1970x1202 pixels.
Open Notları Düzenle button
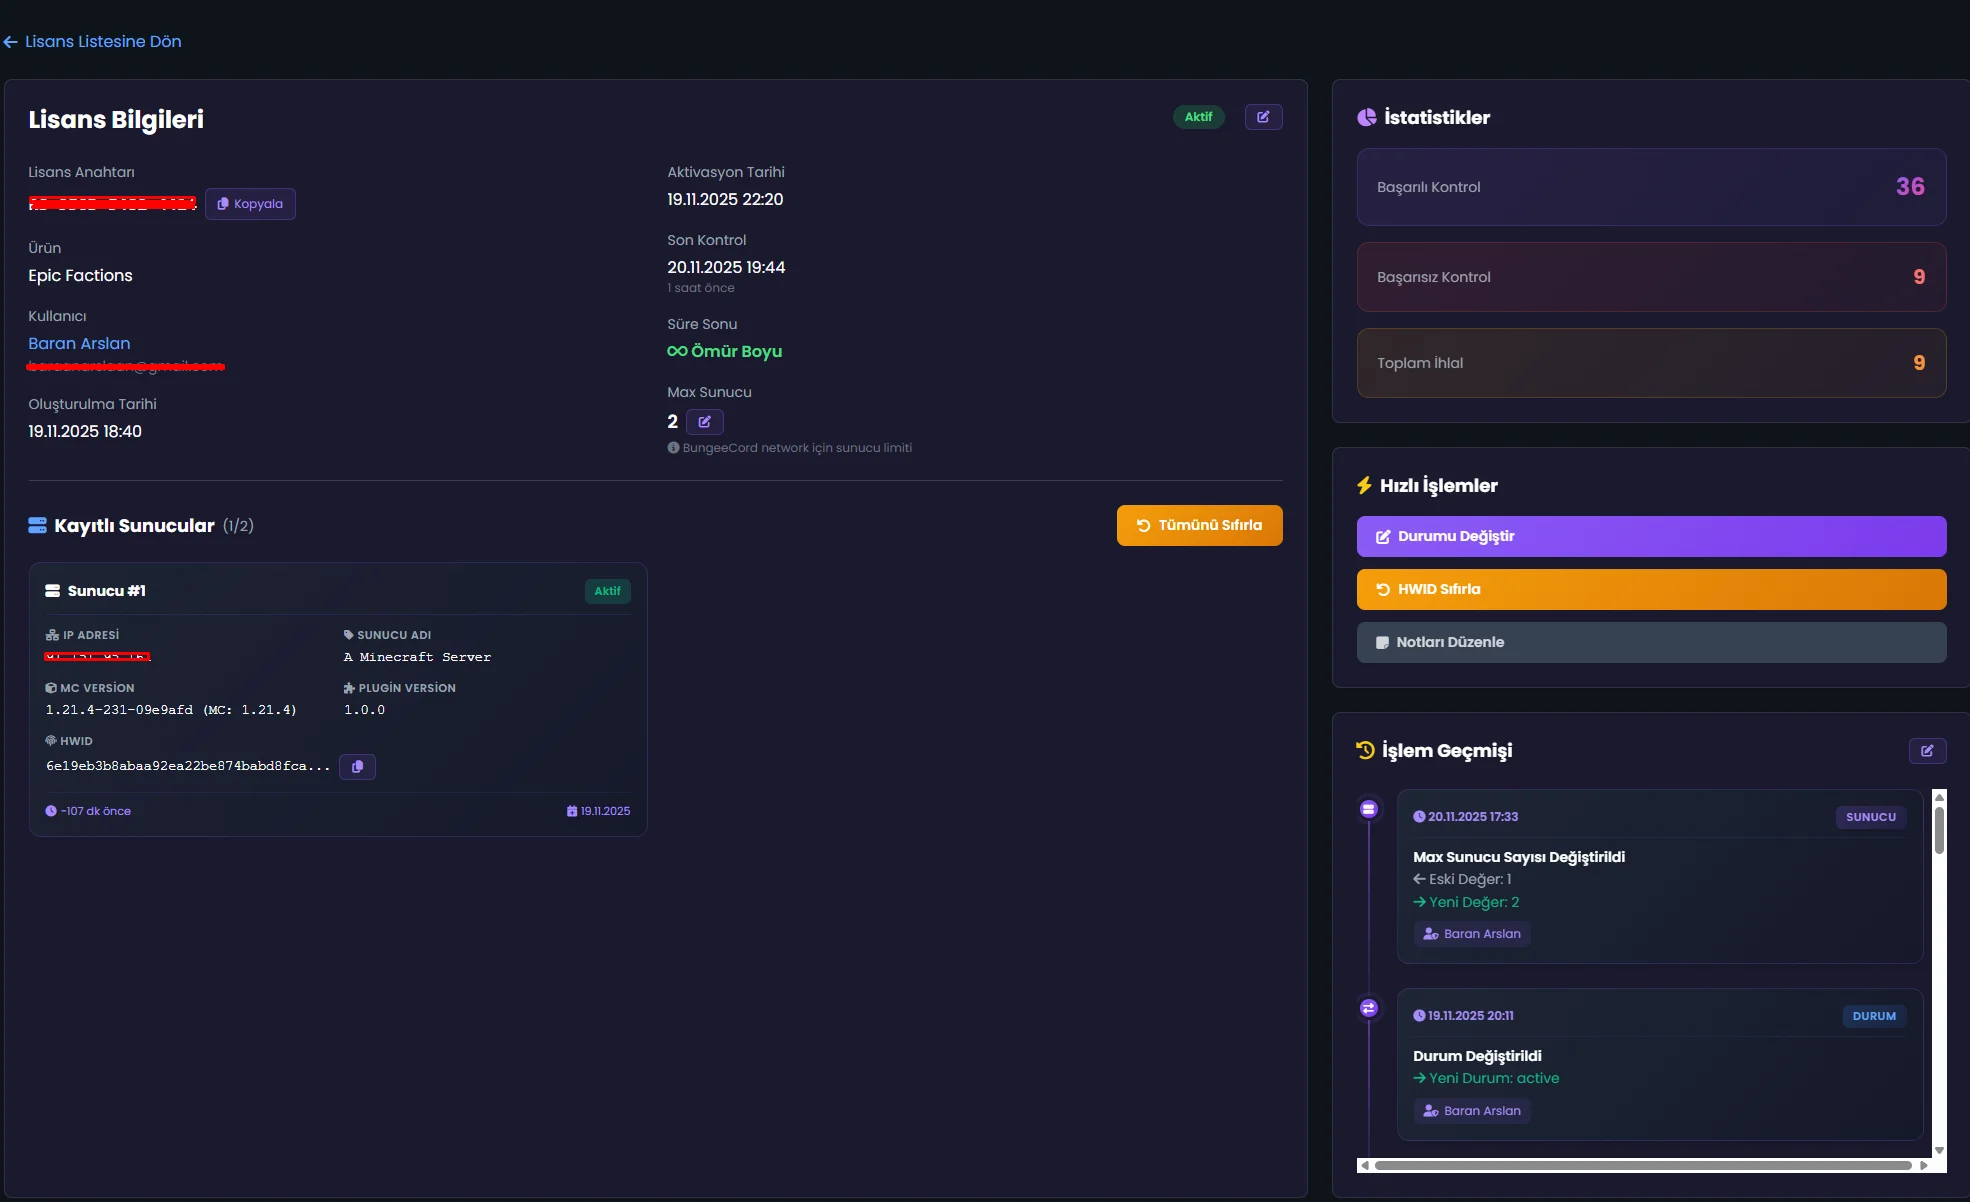(1651, 642)
